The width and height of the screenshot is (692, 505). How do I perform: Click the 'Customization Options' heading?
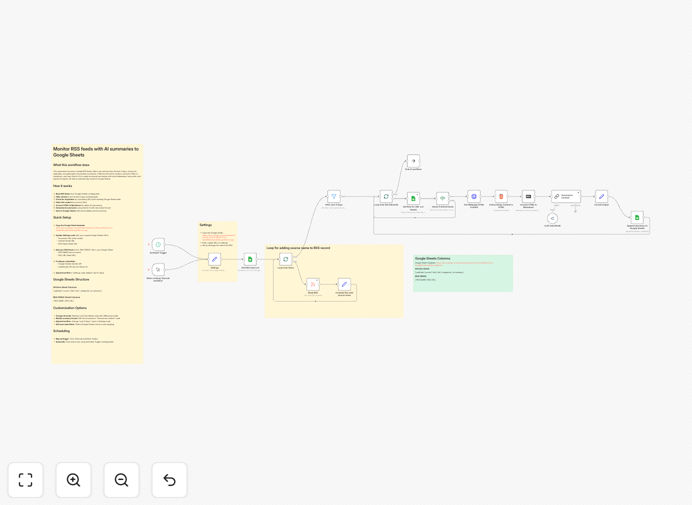70,308
